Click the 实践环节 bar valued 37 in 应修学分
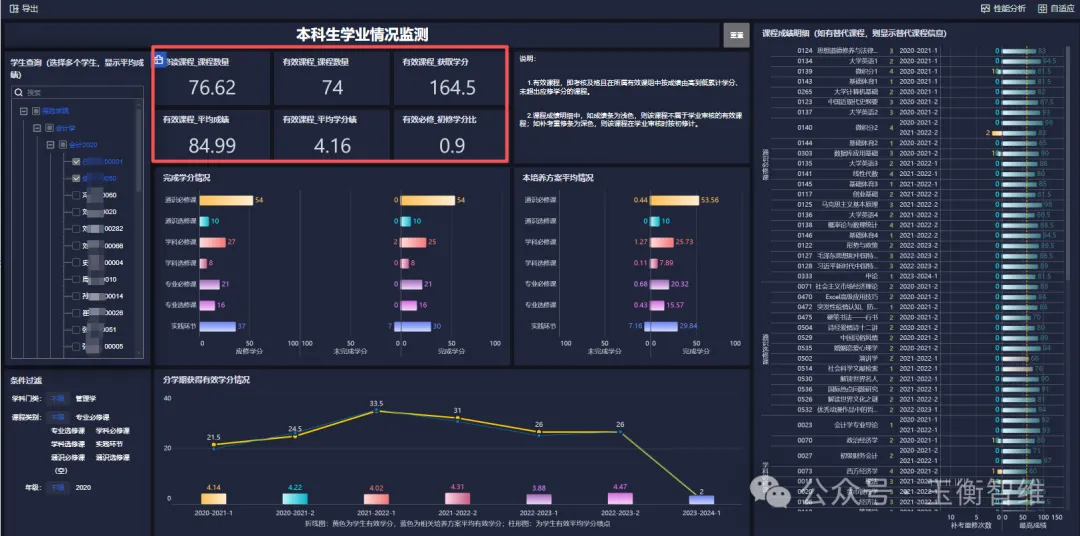Viewport: 1080px width, 536px height. point(218,326)
